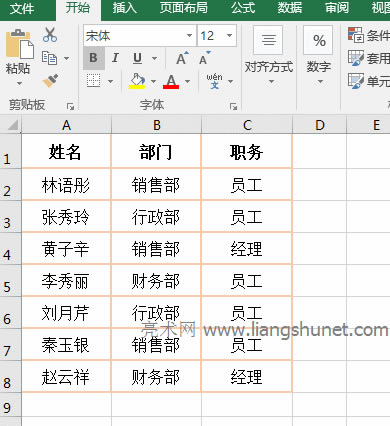Select the cell containing 秦玉银
390x426 pixels.
coord(66,344)
